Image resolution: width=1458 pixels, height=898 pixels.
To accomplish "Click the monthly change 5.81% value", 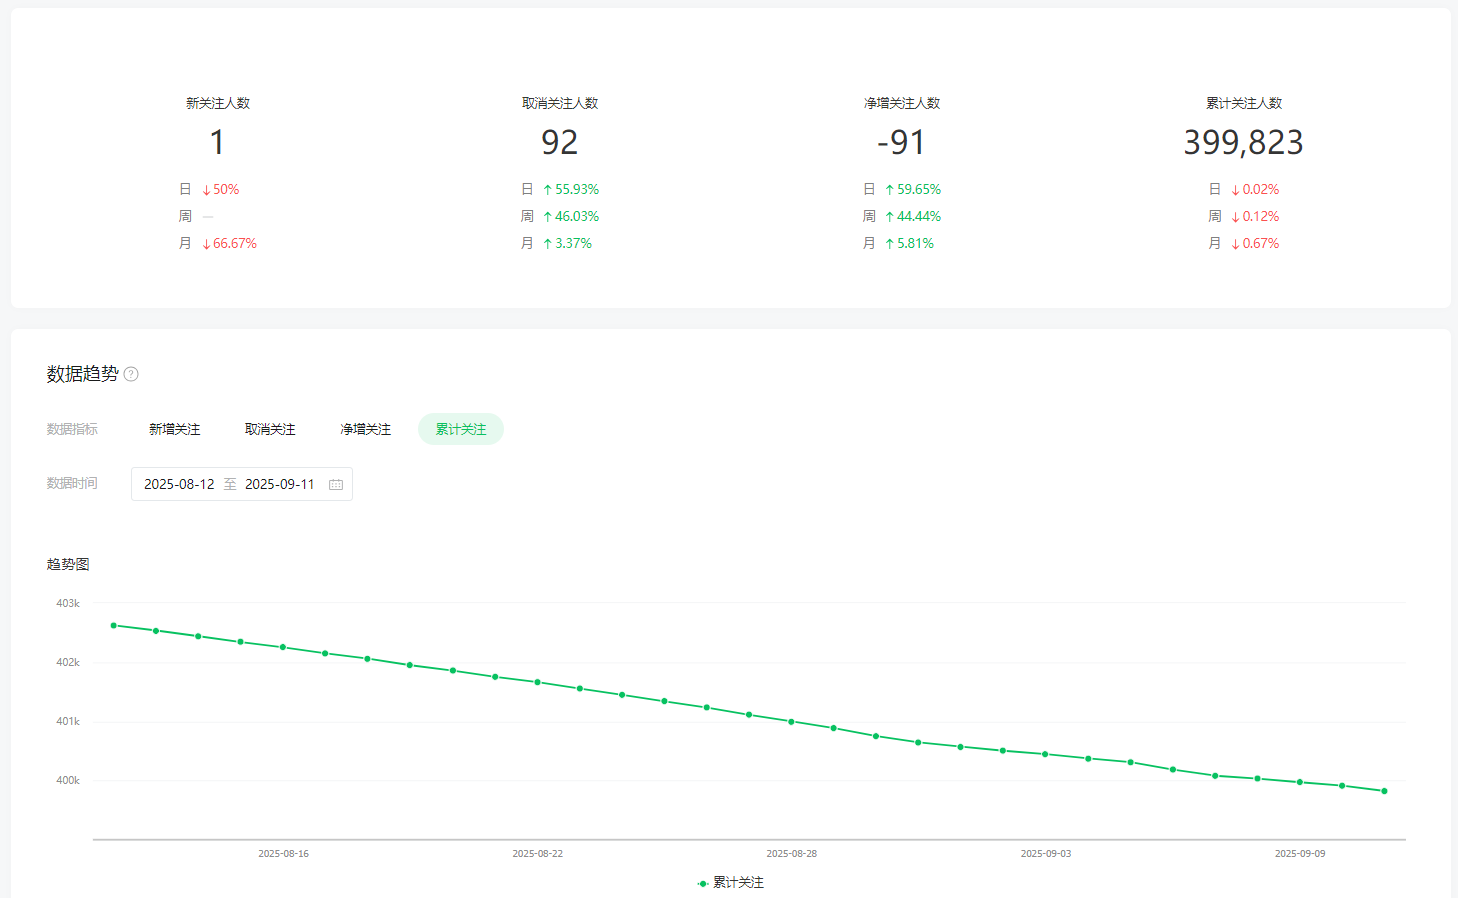I will (910, 243).
